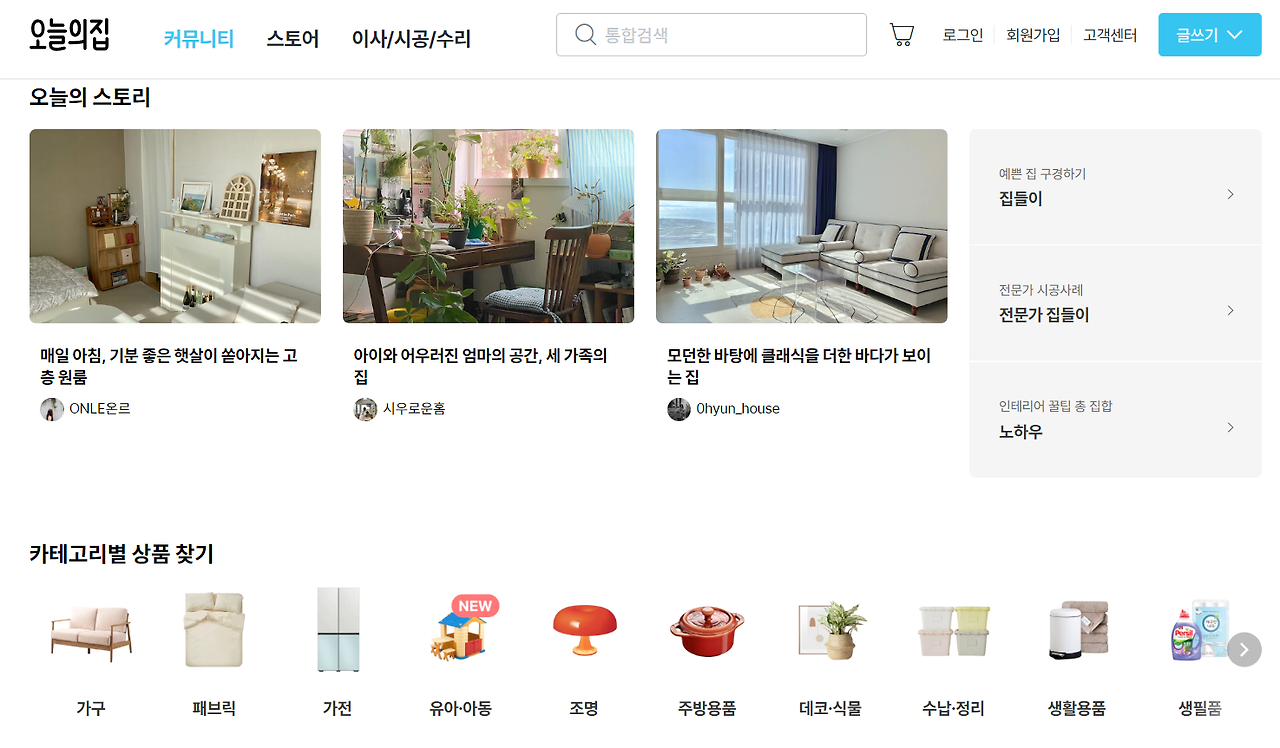Open 전문가 집들이 row with chevron
The image size is (1280, 748).
tap(1115, 303)
